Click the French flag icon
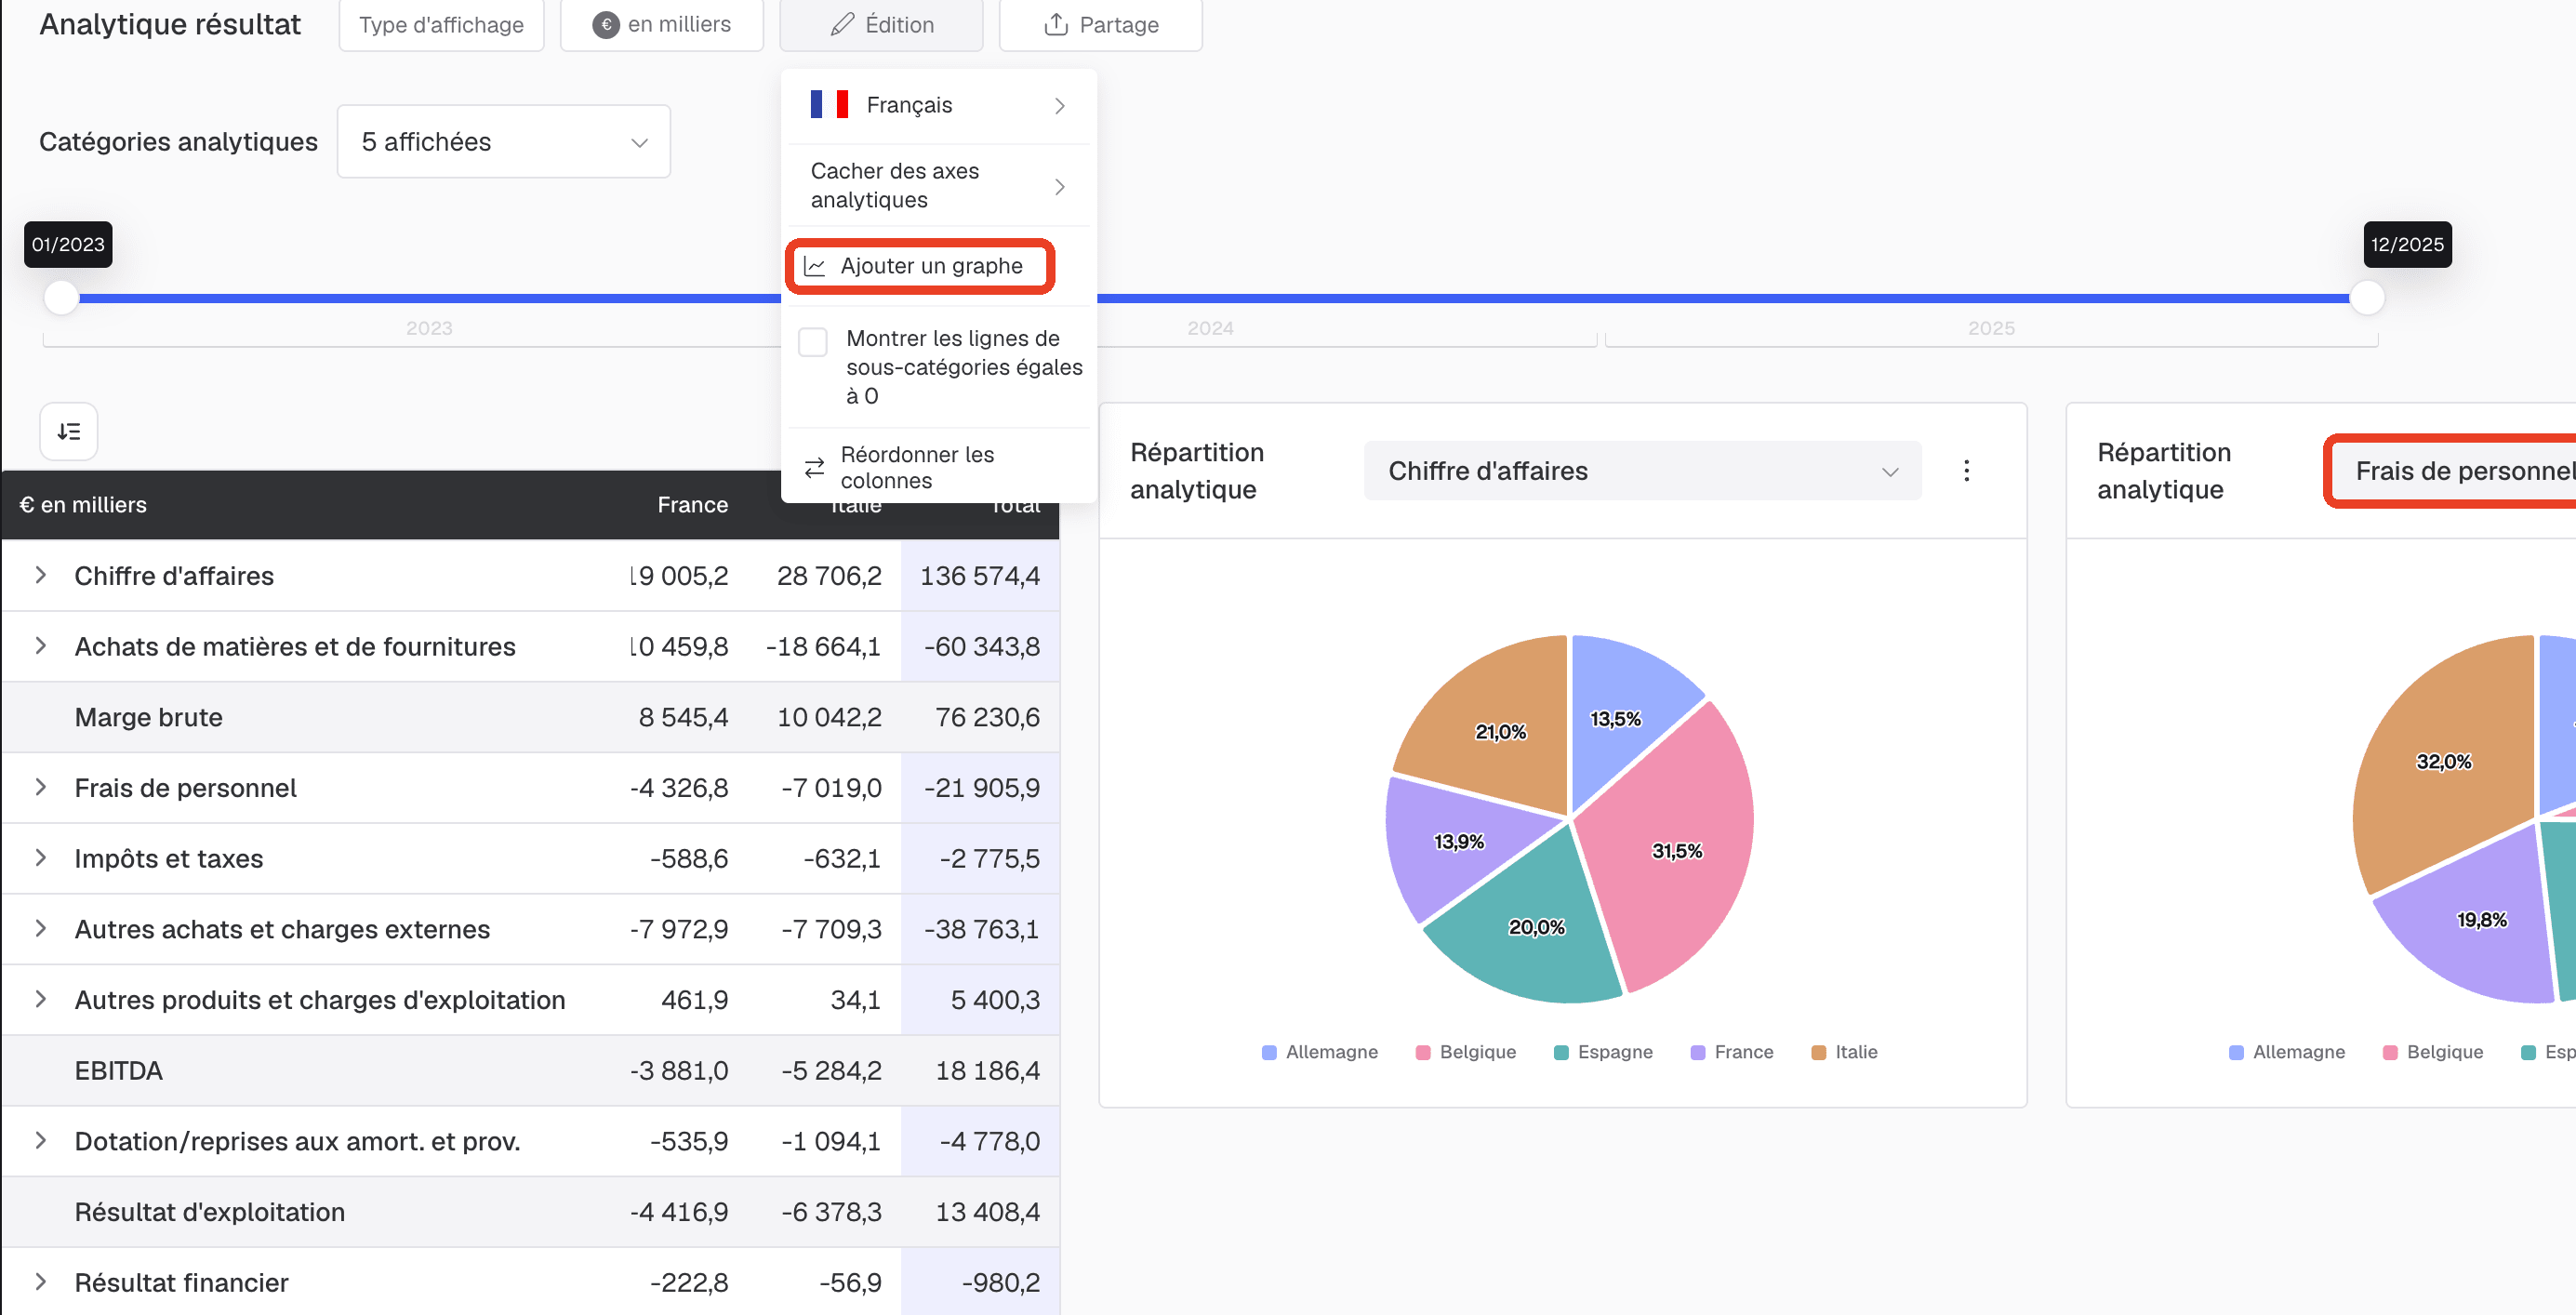 (829, 105)
